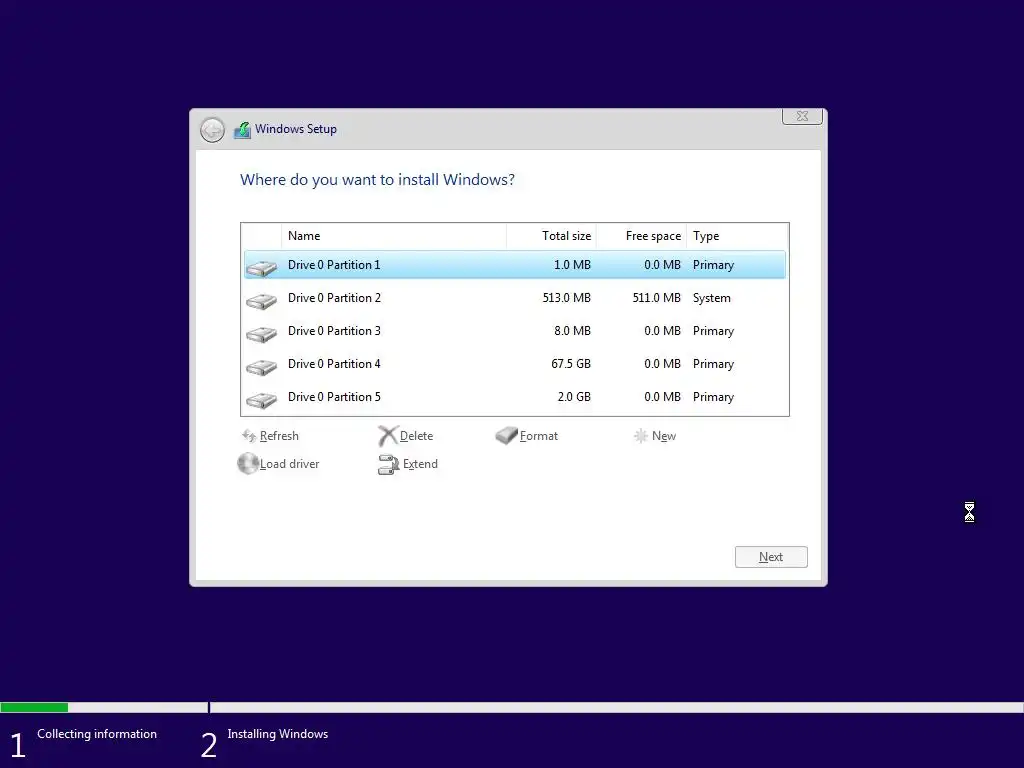1024x768 pixels.
Task: Click the 513.0 MB total size cell
Action: point(566,298)
